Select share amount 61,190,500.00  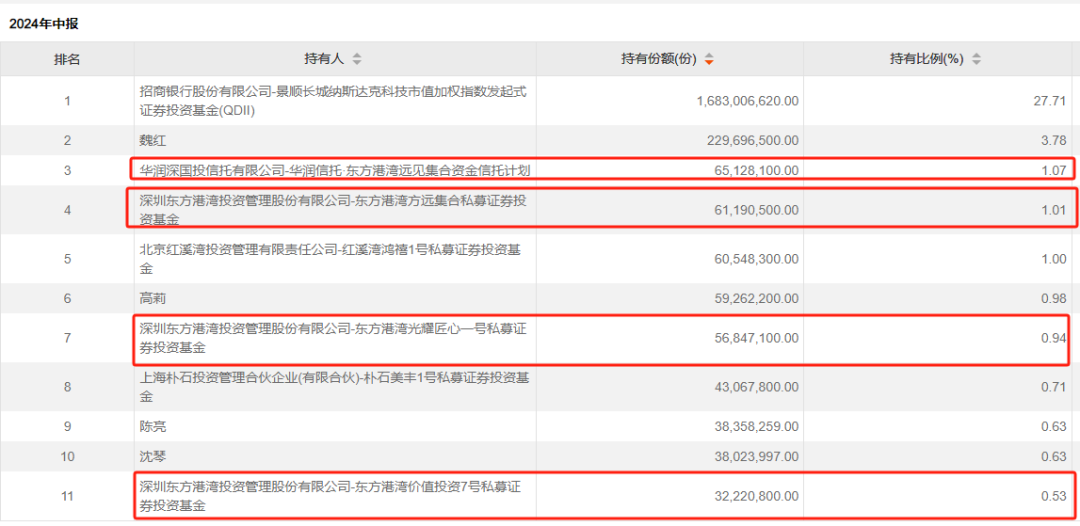pos(756,210)
